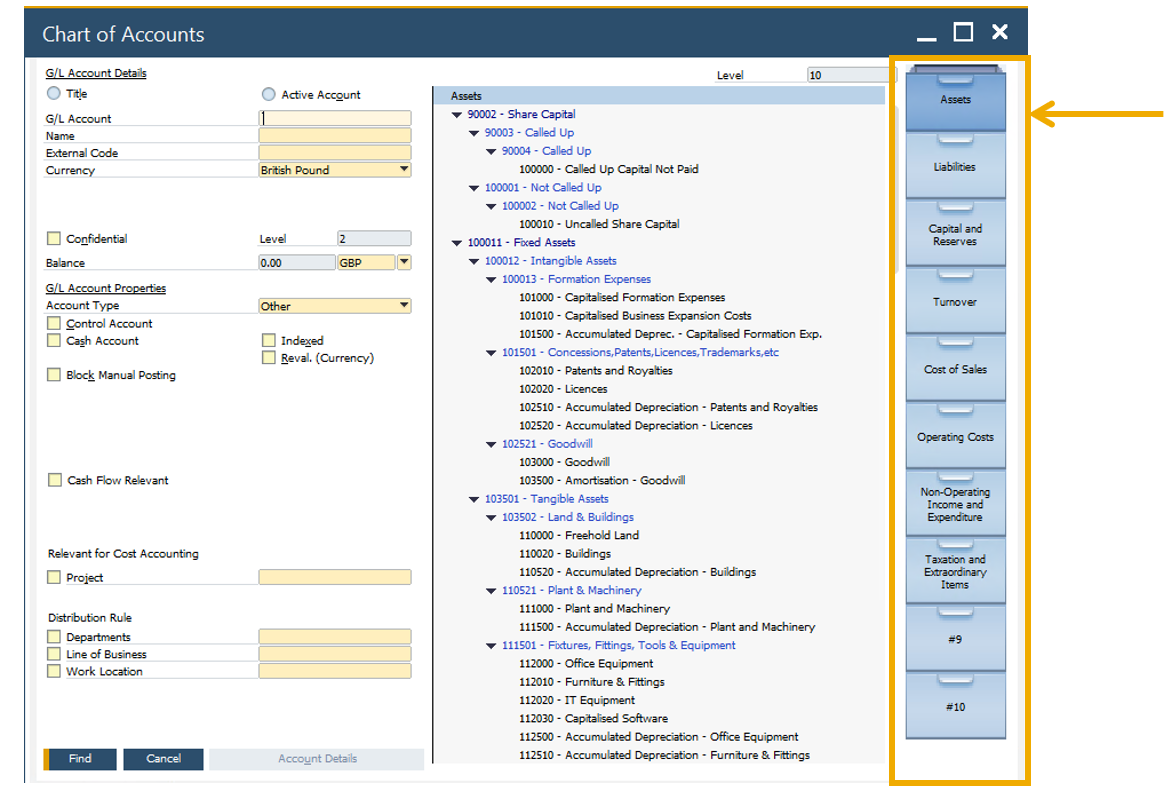
Task: Click the Find button
Action: [80, 759]
